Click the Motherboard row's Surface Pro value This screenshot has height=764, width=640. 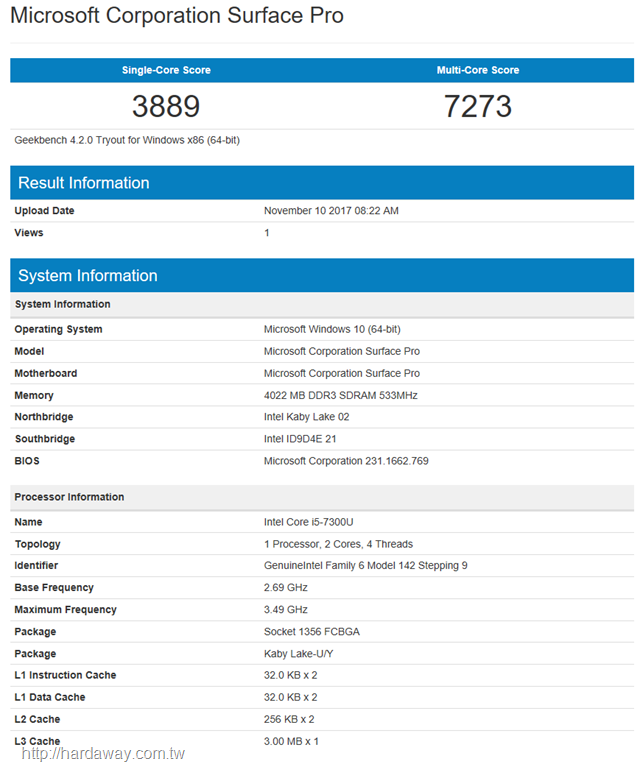pyautogui.click(x=342, y=373)
